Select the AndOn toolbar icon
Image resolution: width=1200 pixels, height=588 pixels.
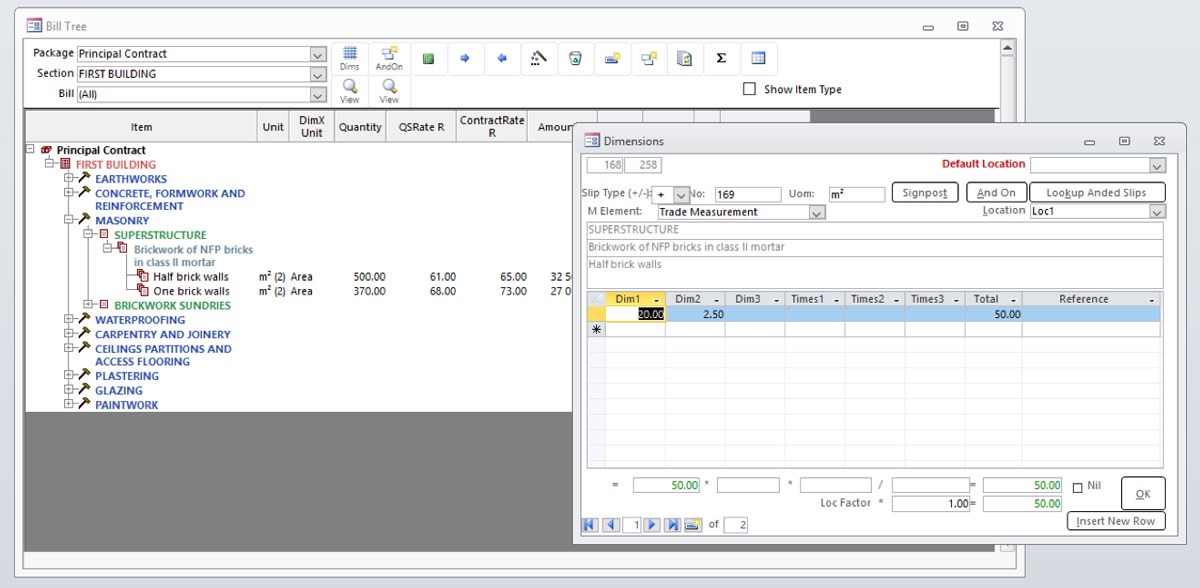click(389, 58)
